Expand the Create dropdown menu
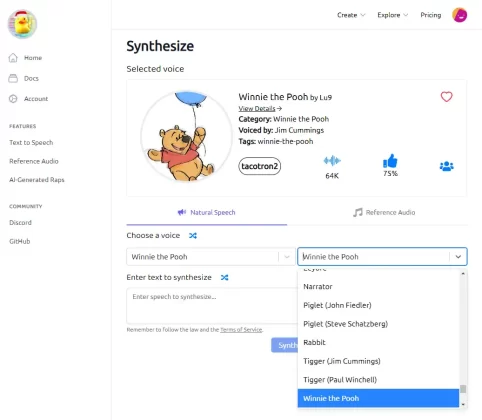 351,15
